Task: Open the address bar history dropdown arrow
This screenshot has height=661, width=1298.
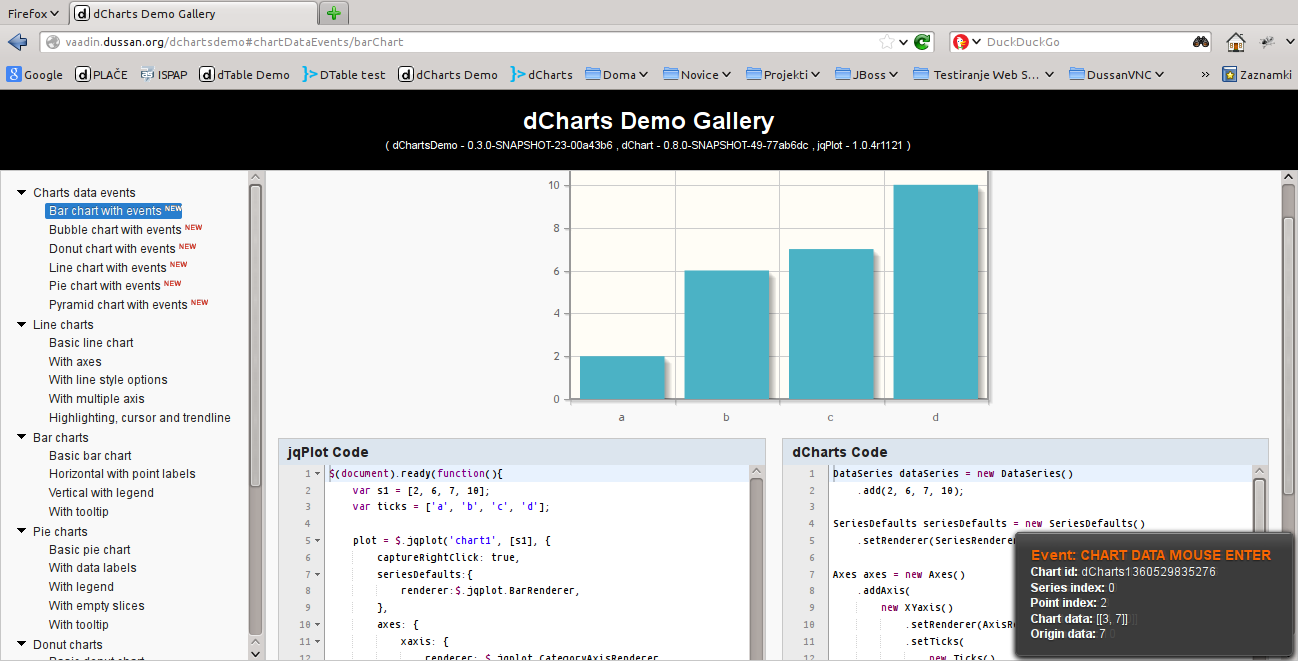Action: [904, 42]
